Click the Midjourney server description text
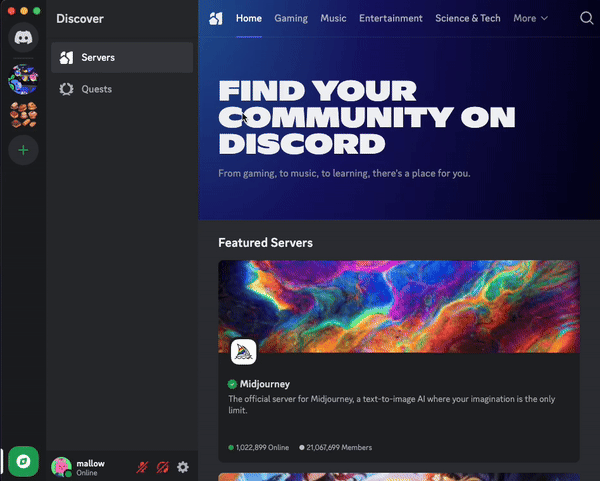 click(391, 404)
